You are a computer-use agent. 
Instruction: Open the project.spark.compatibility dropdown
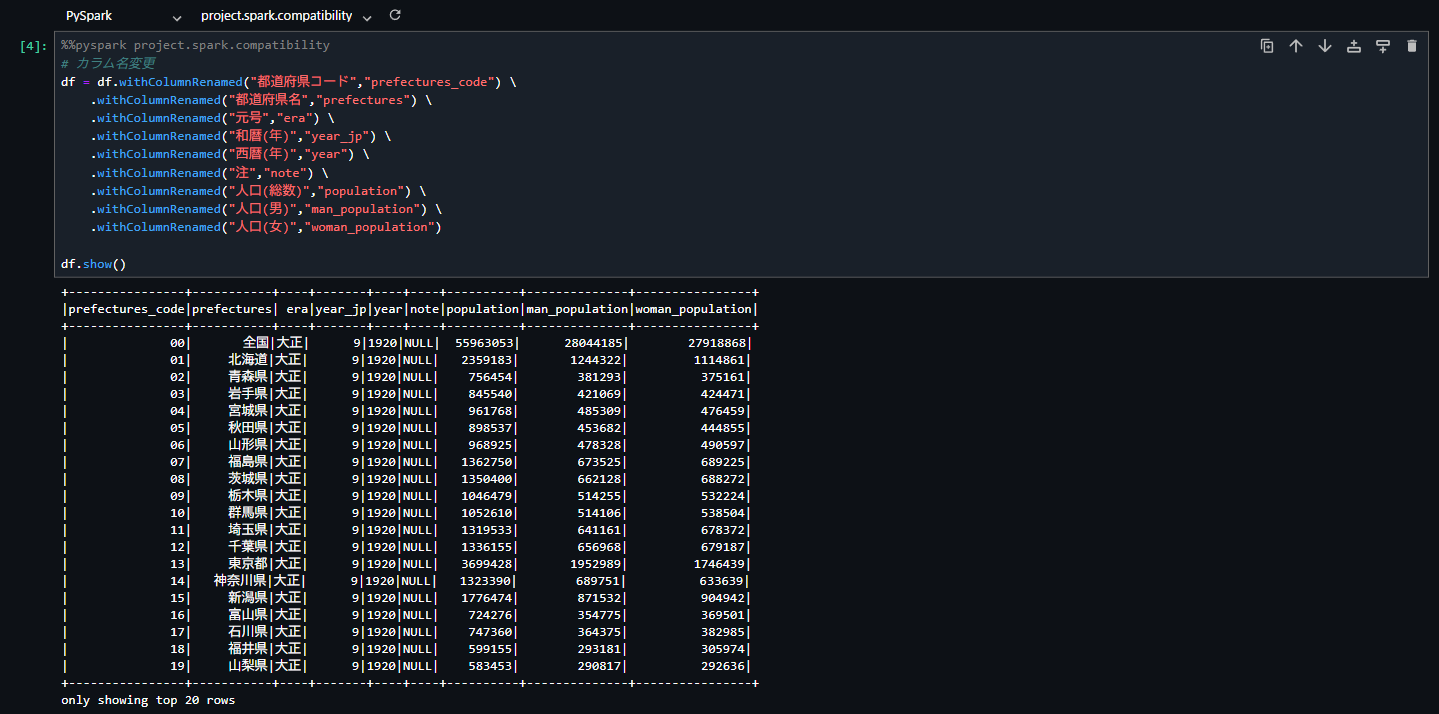286,16
